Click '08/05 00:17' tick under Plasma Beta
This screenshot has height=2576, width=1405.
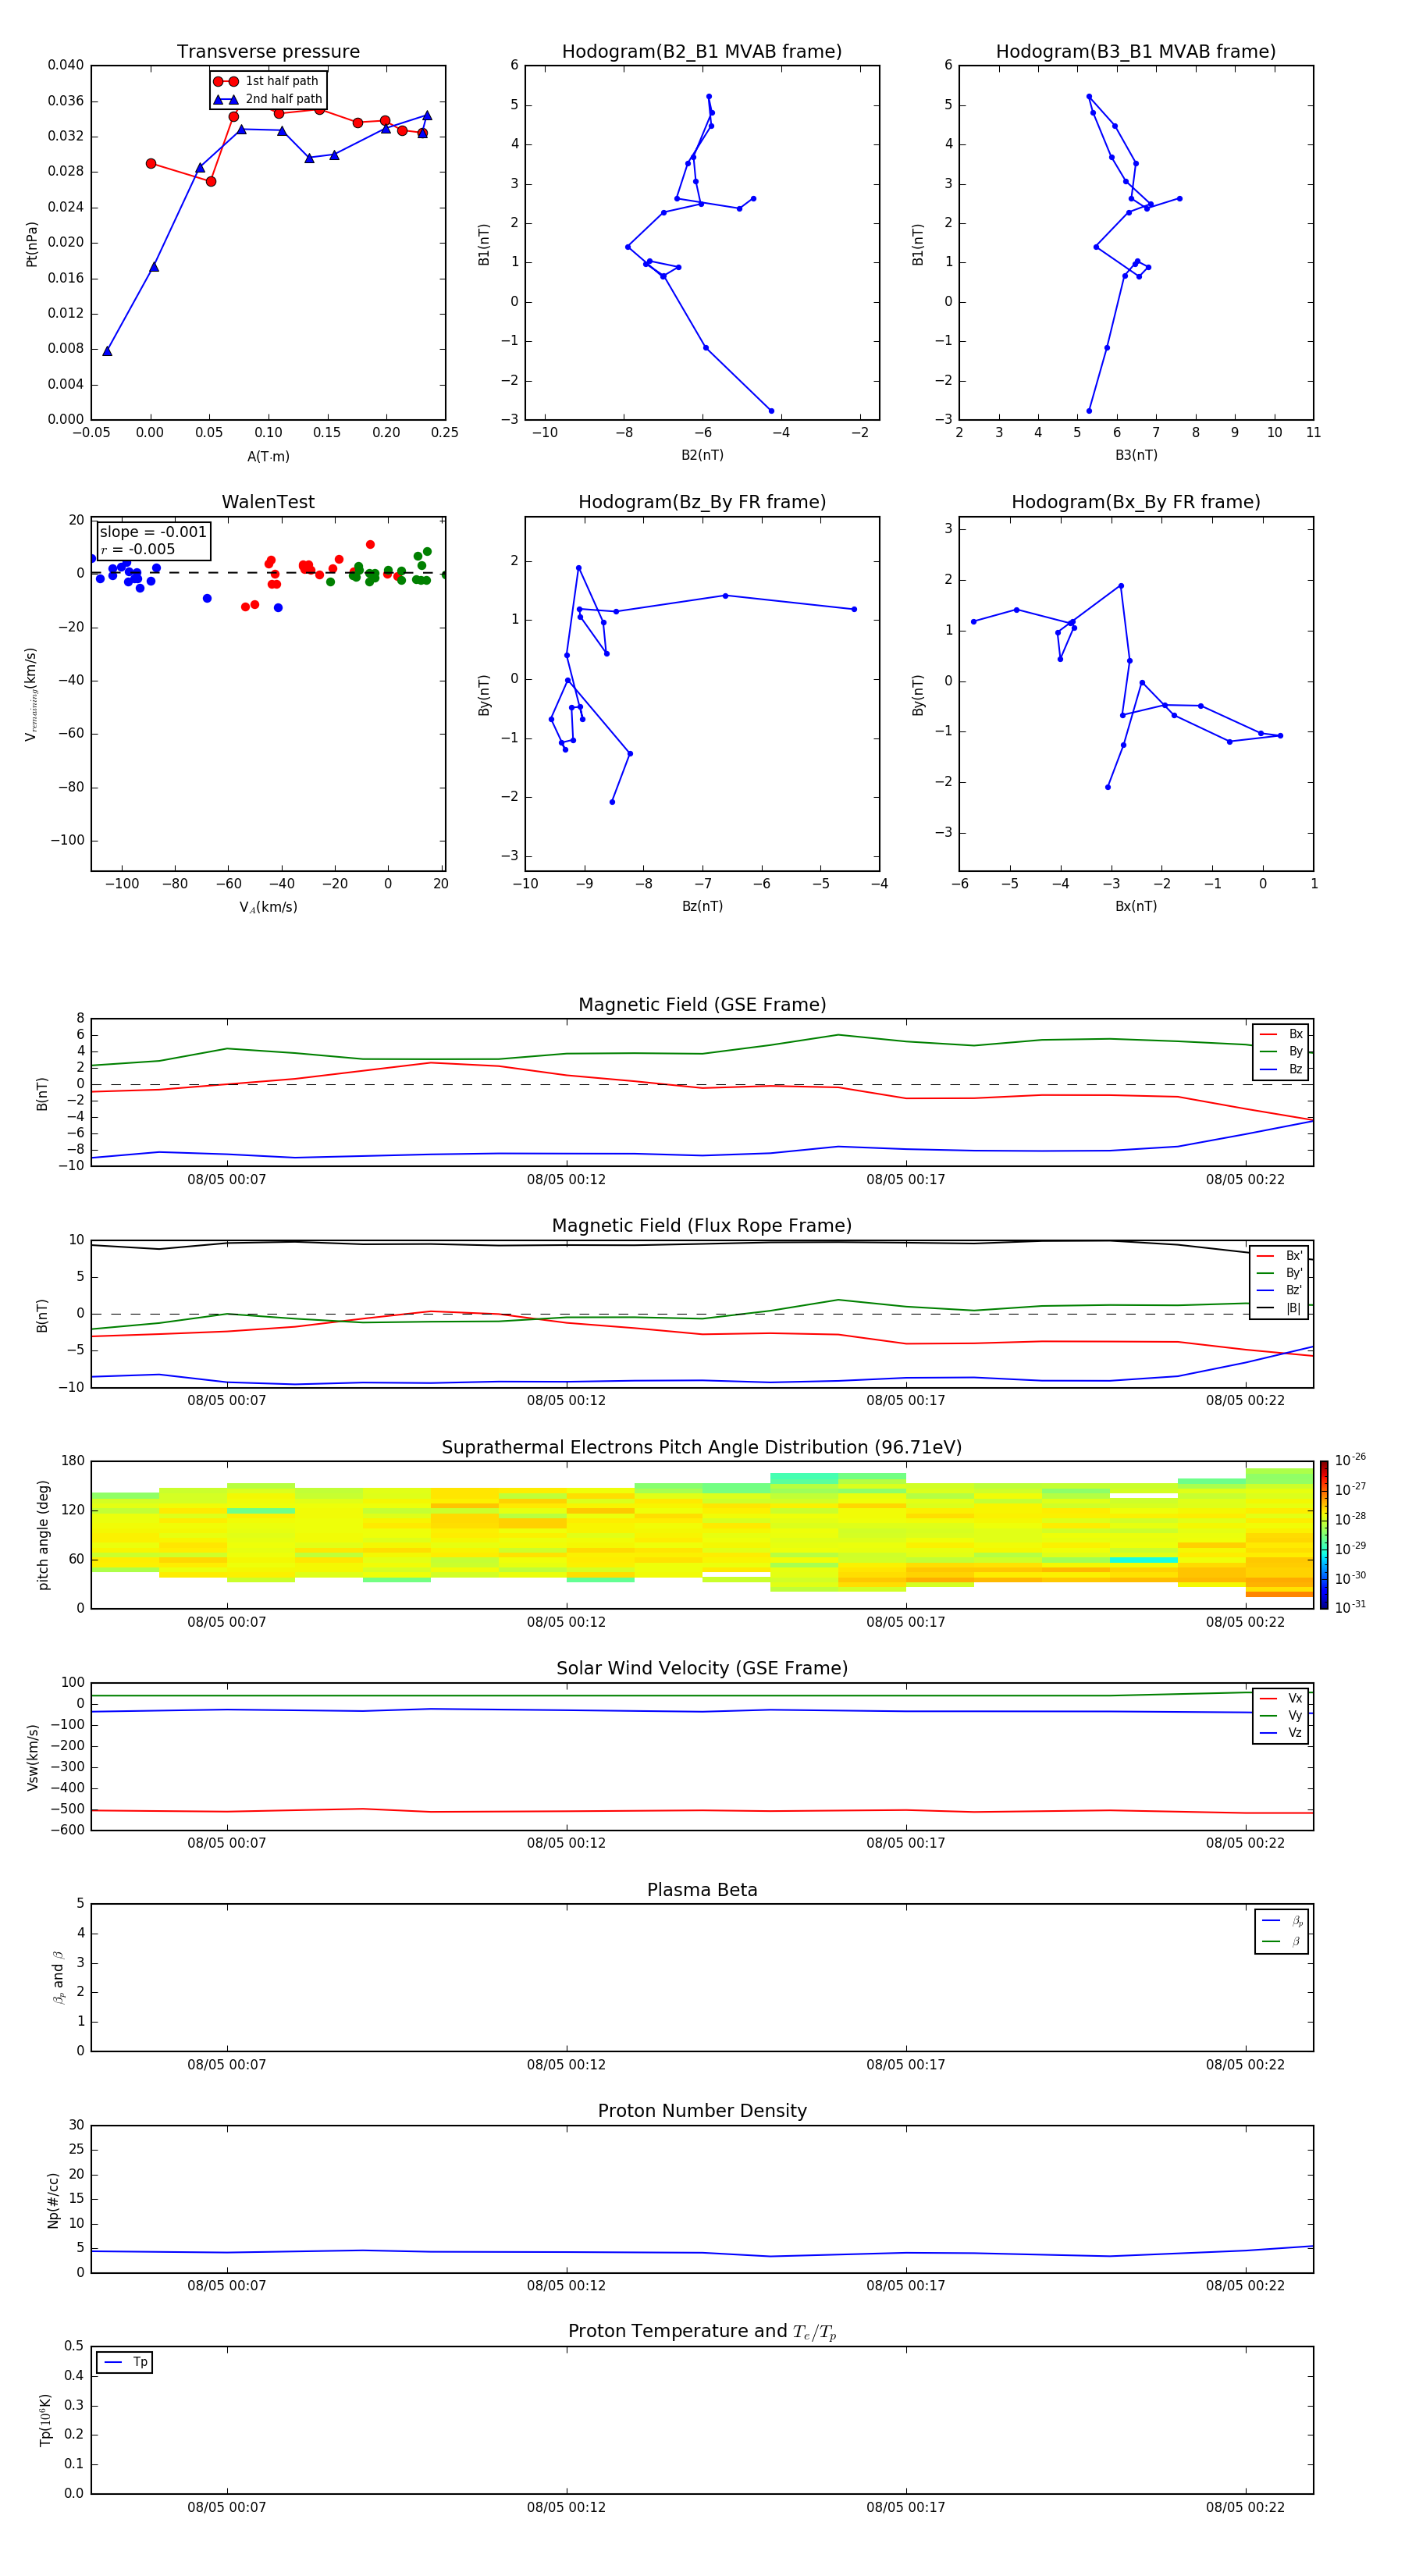click(x=906, y=2065)
